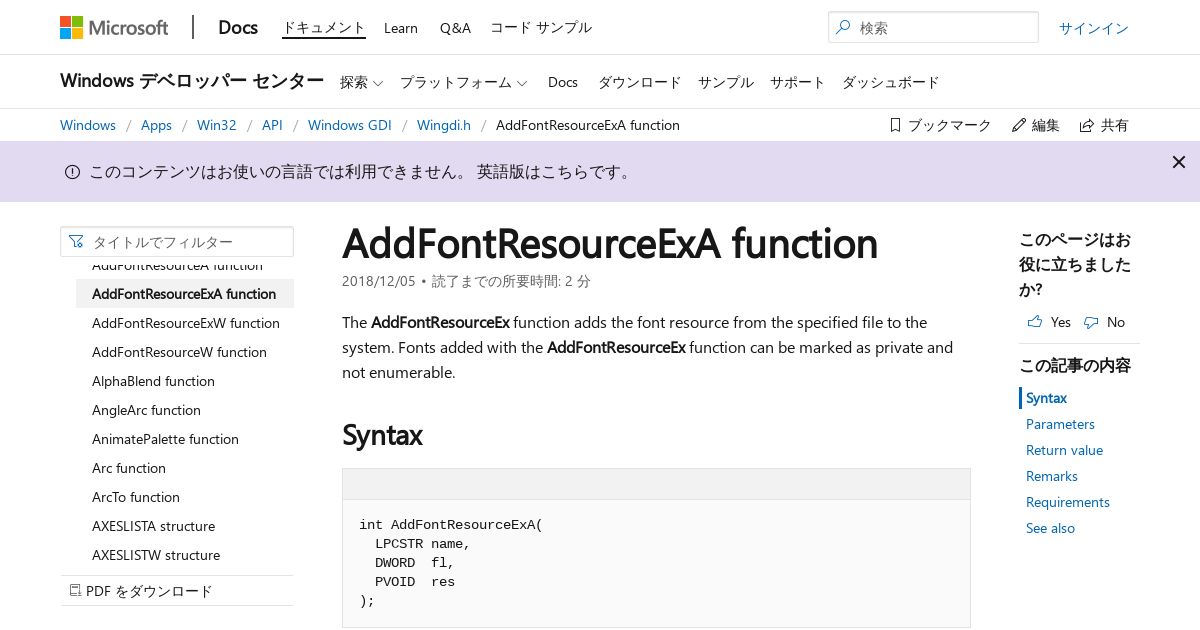Dismiss the language banner with the X
Viewport: 1200px width, 630px height.
(1179, 162)
